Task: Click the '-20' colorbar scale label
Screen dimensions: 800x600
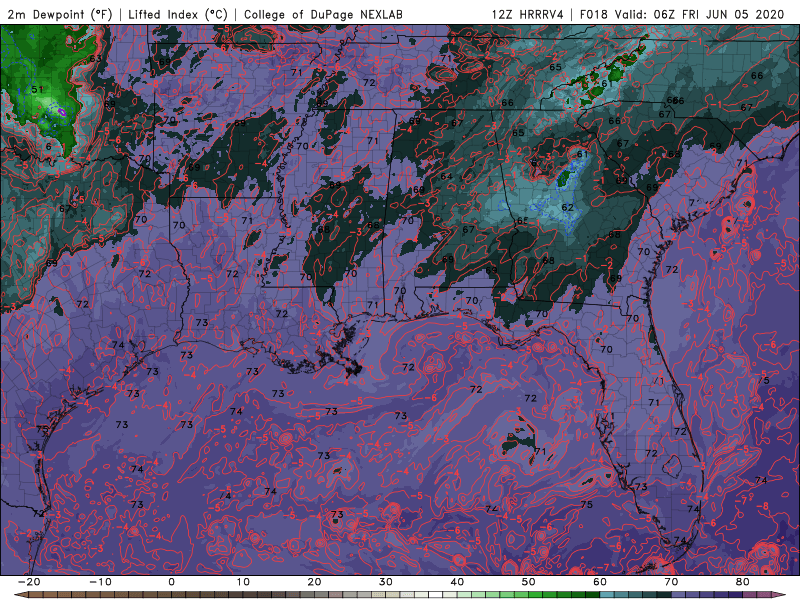Action: tap(29, 582)
